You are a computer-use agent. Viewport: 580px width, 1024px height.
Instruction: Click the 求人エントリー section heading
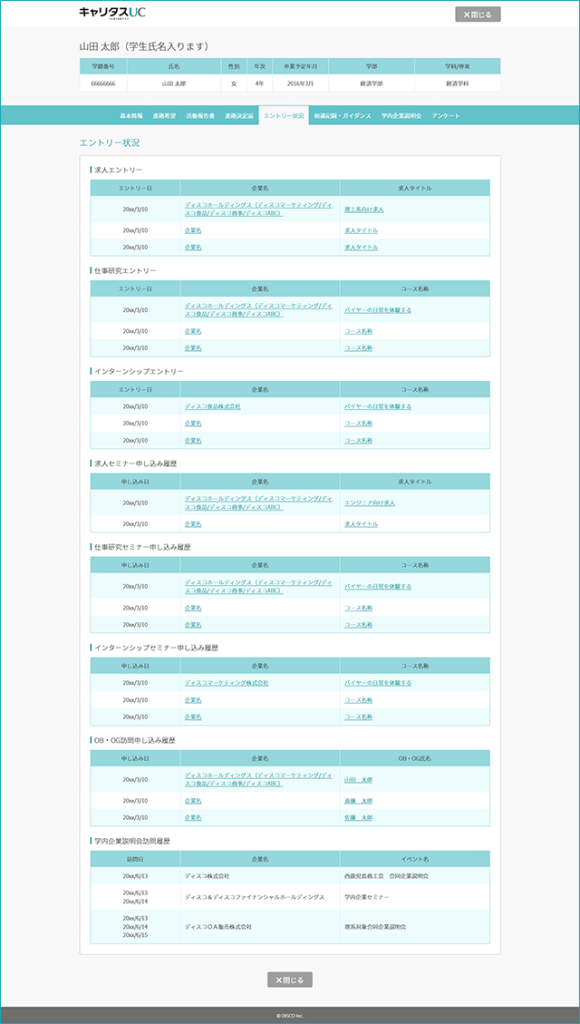coord(118,170)
